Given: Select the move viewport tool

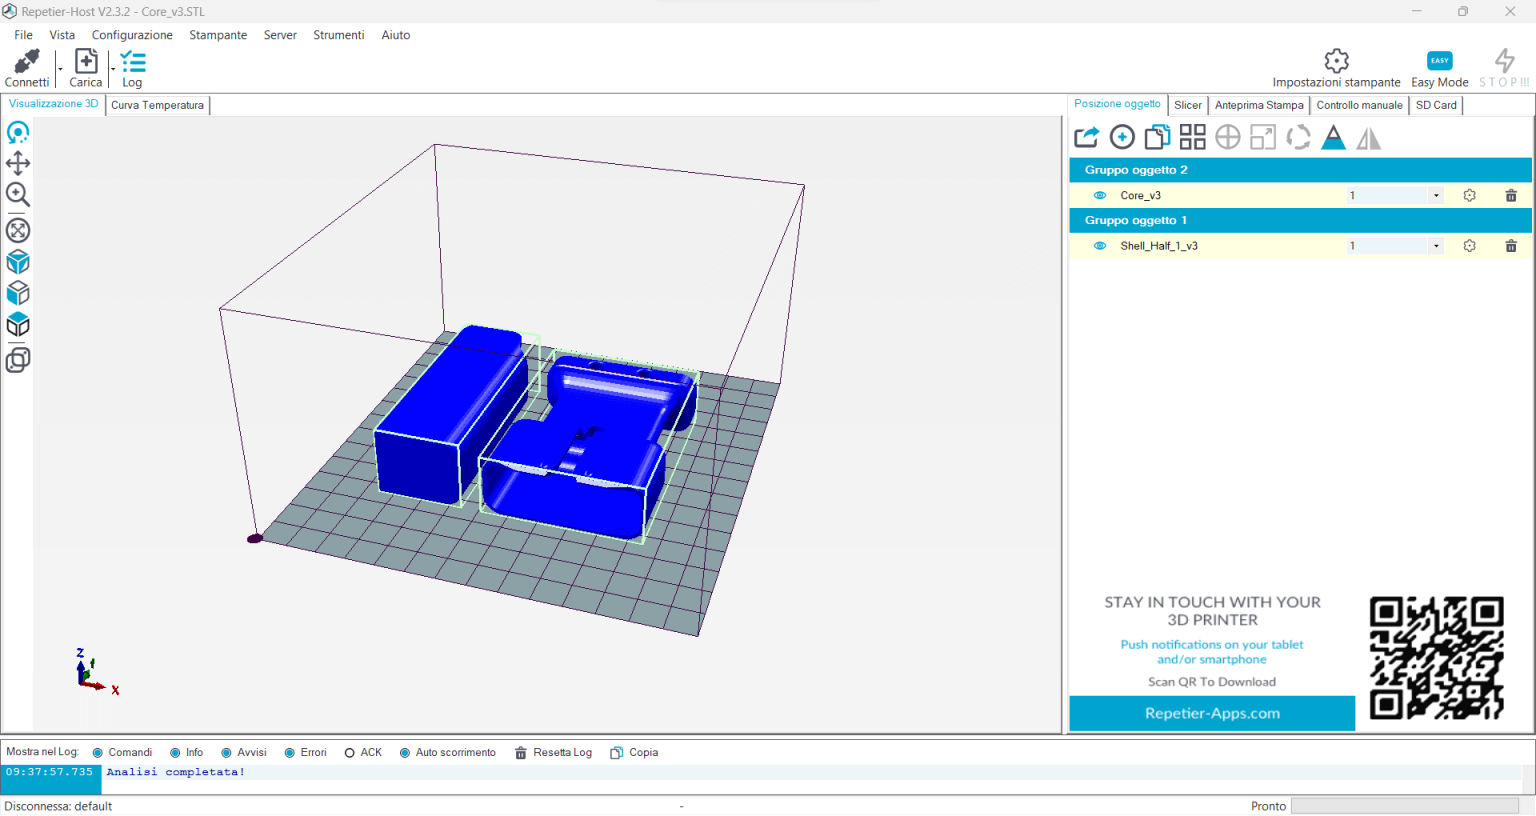Looking at the screenshot, I should (18, 163).
